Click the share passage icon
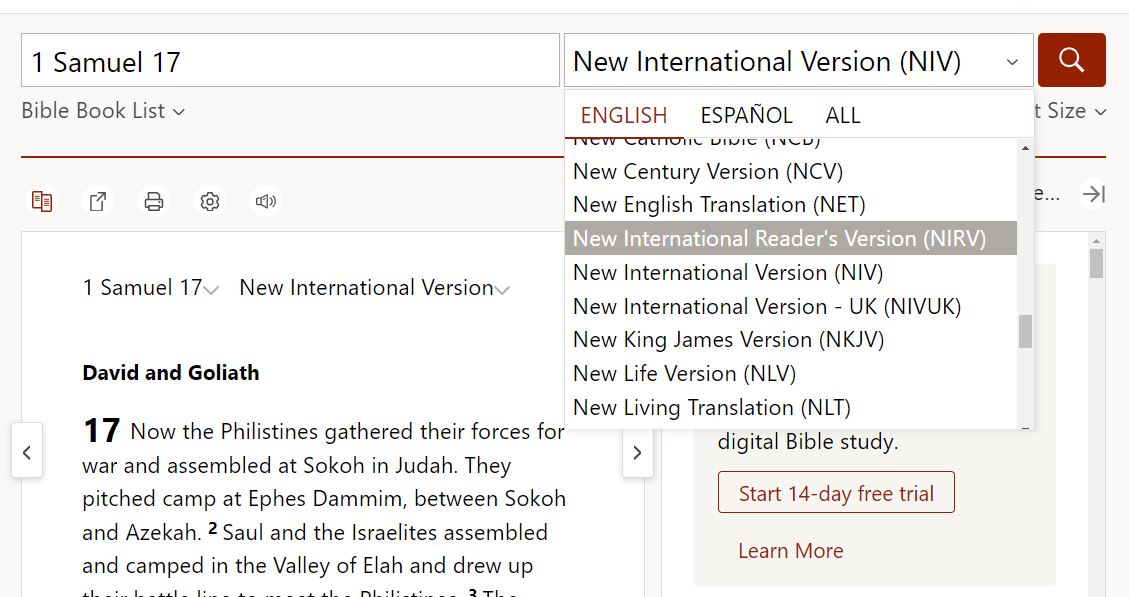 (98, 202)
